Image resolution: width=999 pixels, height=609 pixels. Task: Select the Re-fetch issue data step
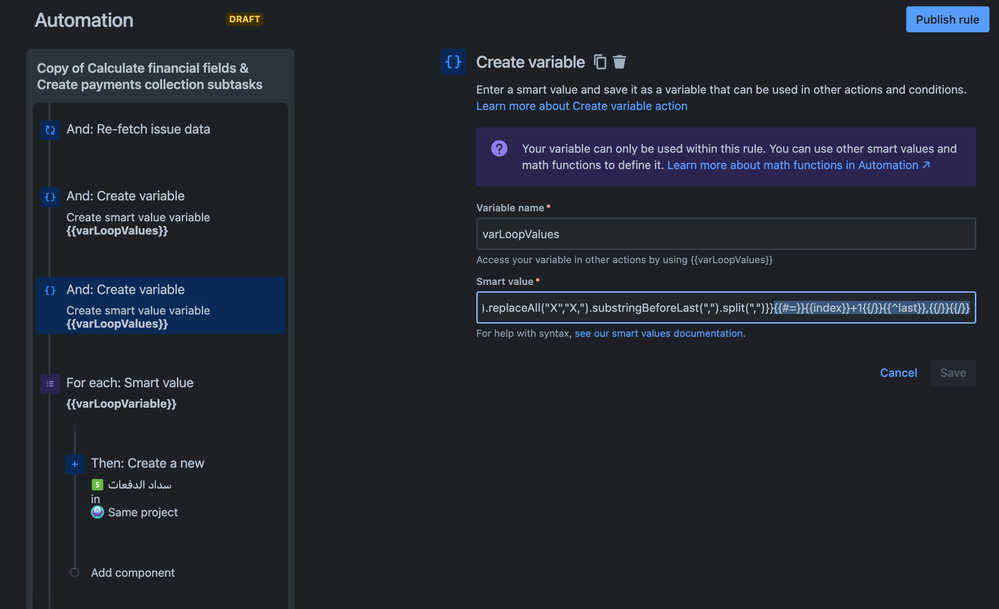(x=138, y=130)
